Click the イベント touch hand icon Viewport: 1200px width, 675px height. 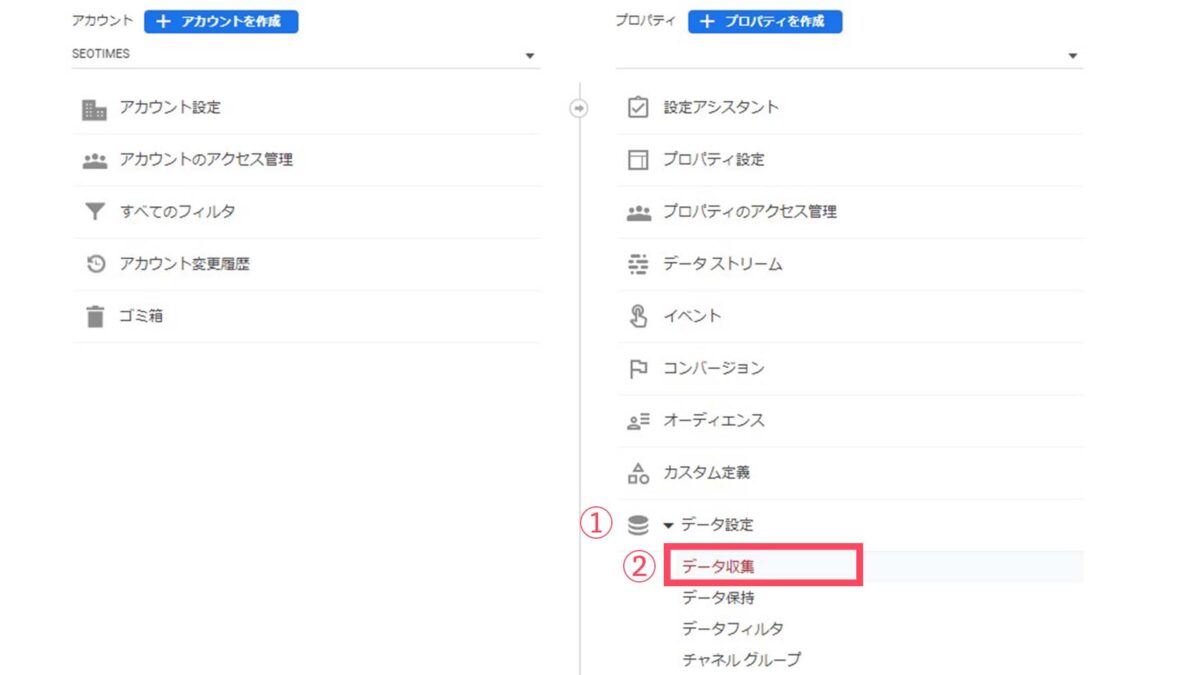pos(637,316)
